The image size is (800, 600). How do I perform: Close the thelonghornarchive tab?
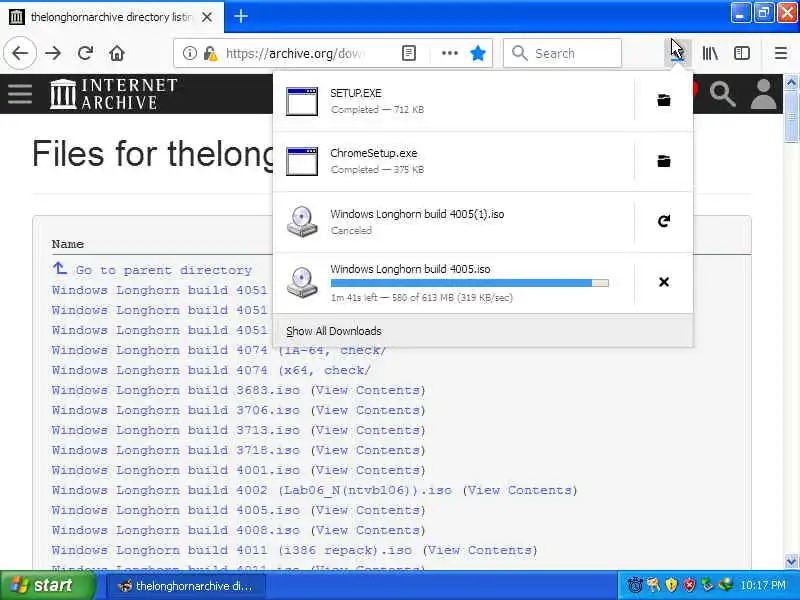tap(207, 17)
